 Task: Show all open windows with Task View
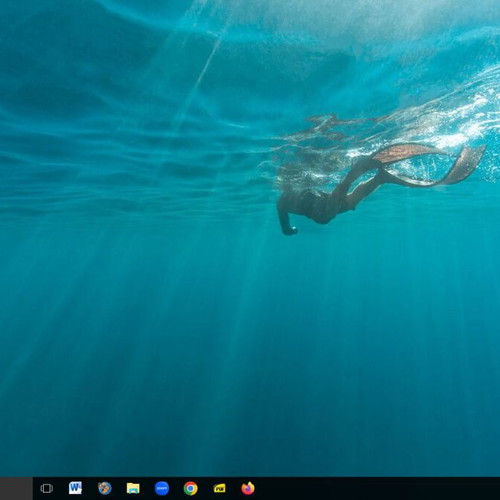click(x=46, y=489)
